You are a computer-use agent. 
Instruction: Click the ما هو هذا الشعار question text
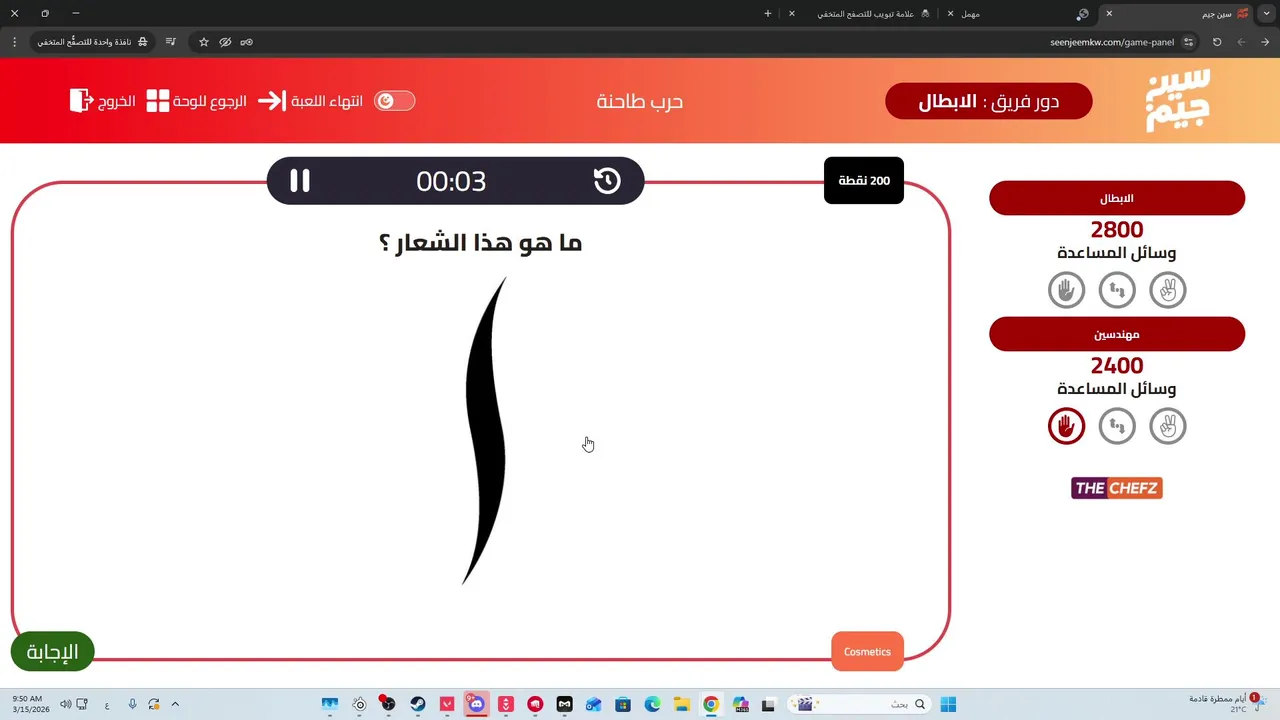pyautogui.click(x=480, y=243)
